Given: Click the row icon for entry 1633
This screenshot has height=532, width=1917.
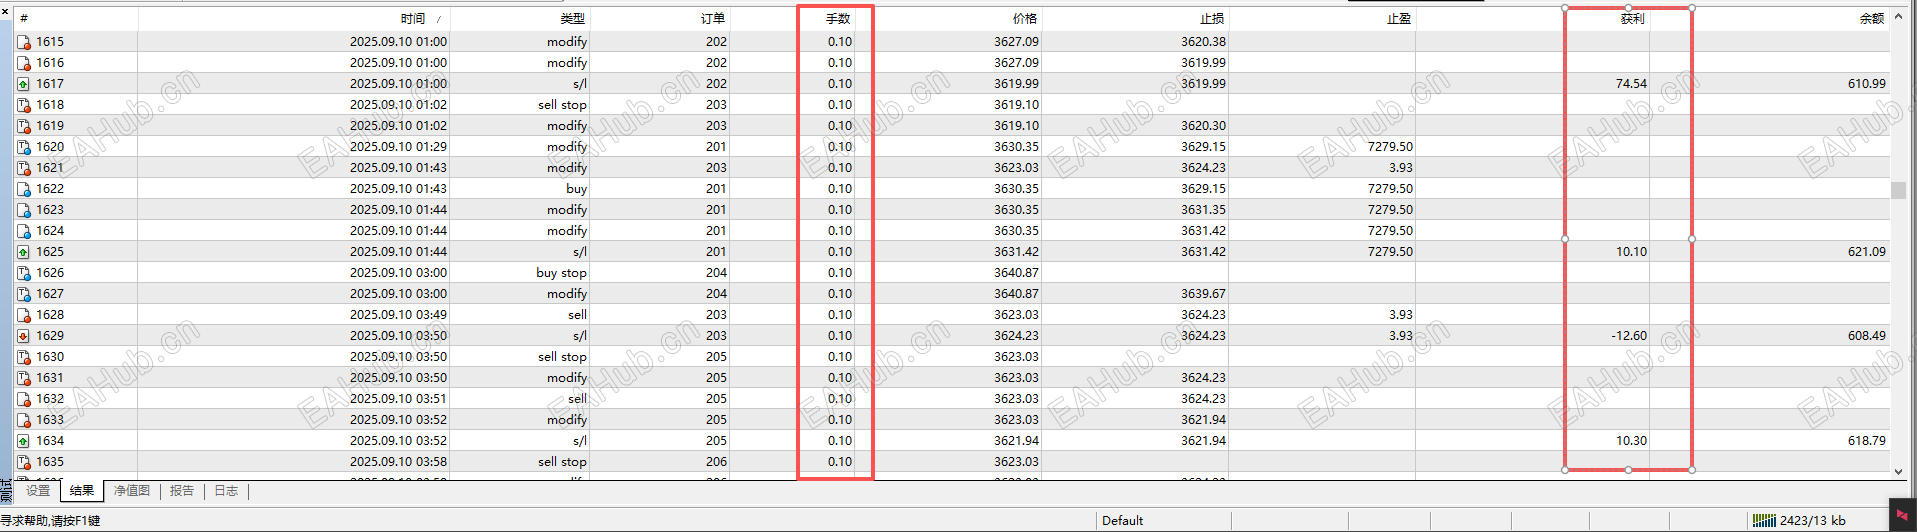Looking at the screenshot, I should pos(24,420).
